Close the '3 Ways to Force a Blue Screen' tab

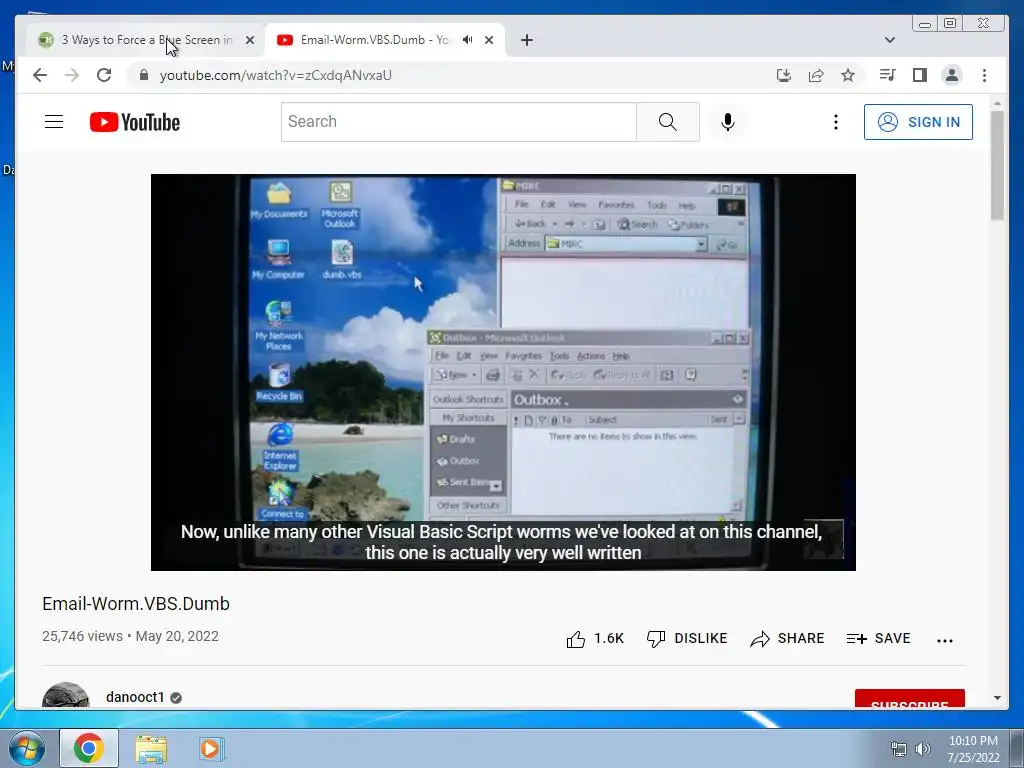coord(249,40)
